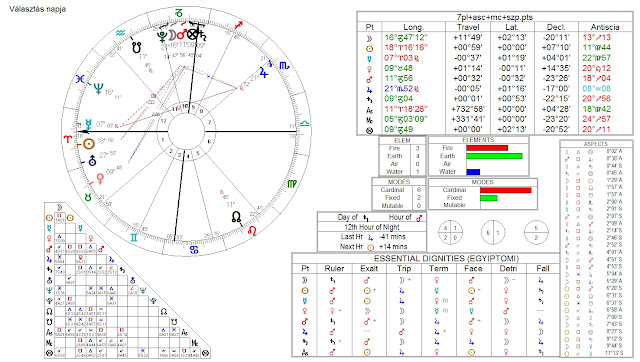Click the 'ASPECTS' list heading
Image resolution: width=640 pixels, height=362 pixels.
click(596, 144)
